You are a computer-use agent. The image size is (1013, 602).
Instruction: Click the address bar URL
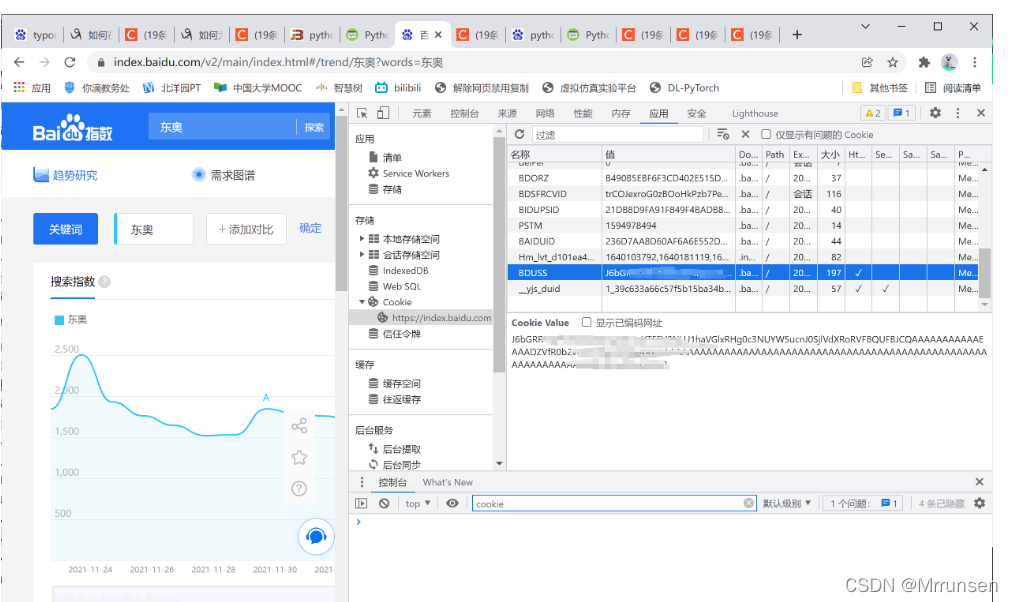(278, 62)
